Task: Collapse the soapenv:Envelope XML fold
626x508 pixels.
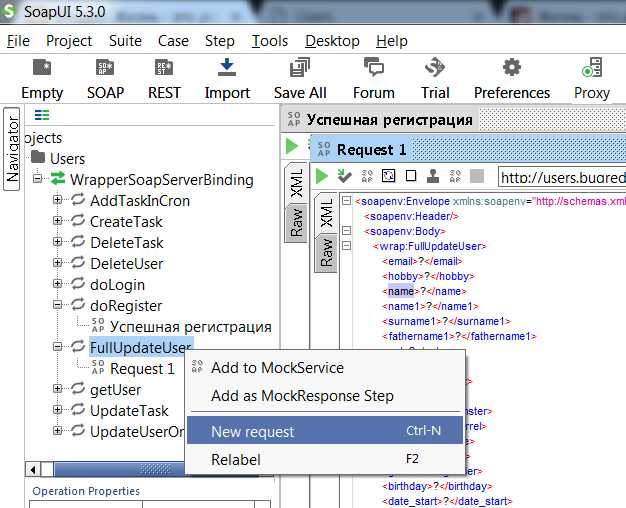Action: pyautogui.click(x=347, y=200)
